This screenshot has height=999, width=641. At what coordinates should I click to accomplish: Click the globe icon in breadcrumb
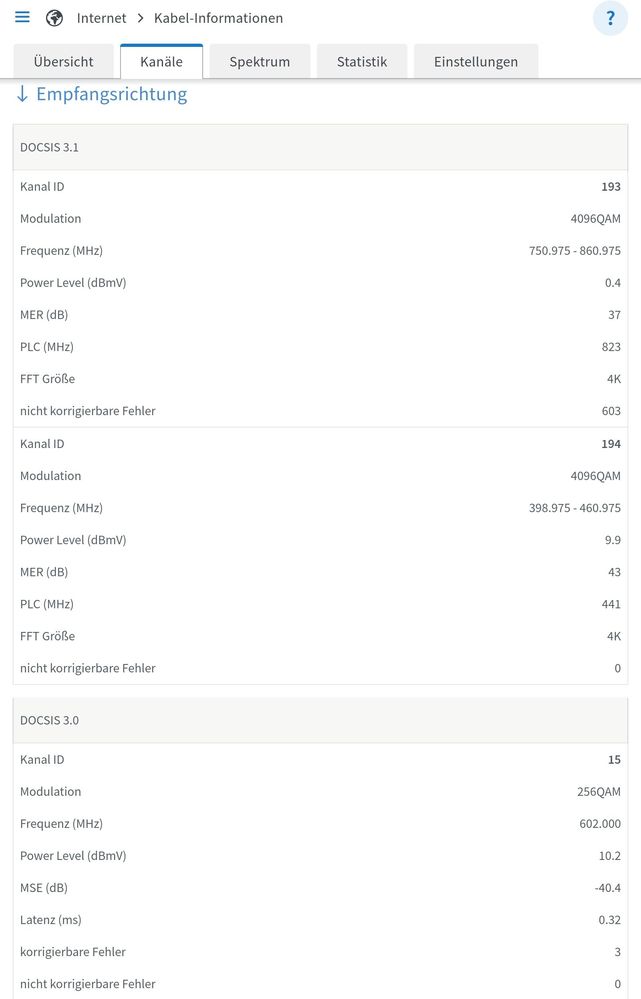point(55,18)
